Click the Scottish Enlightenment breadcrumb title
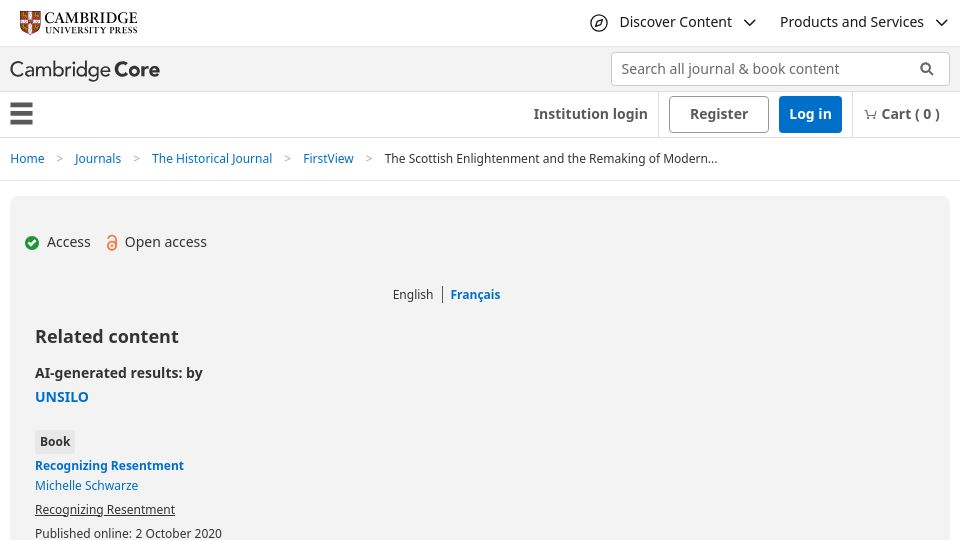The width and height of the screenshot is (960, 540). [x=550, y=159]
